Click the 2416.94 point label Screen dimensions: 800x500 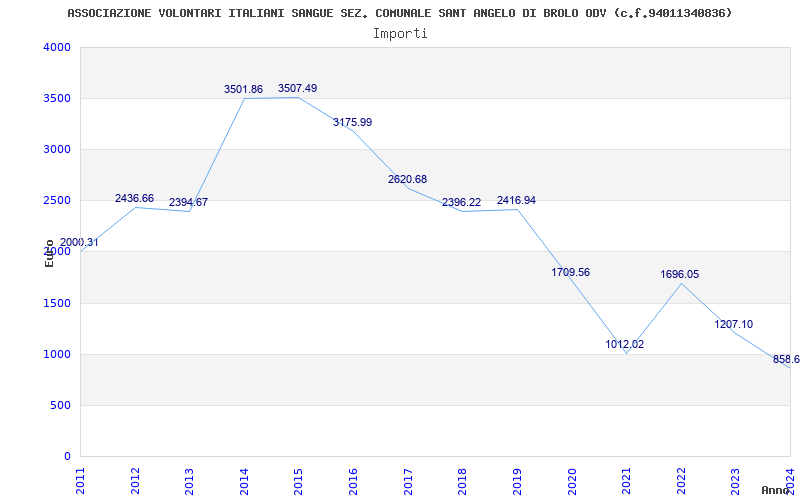point(516,201)
